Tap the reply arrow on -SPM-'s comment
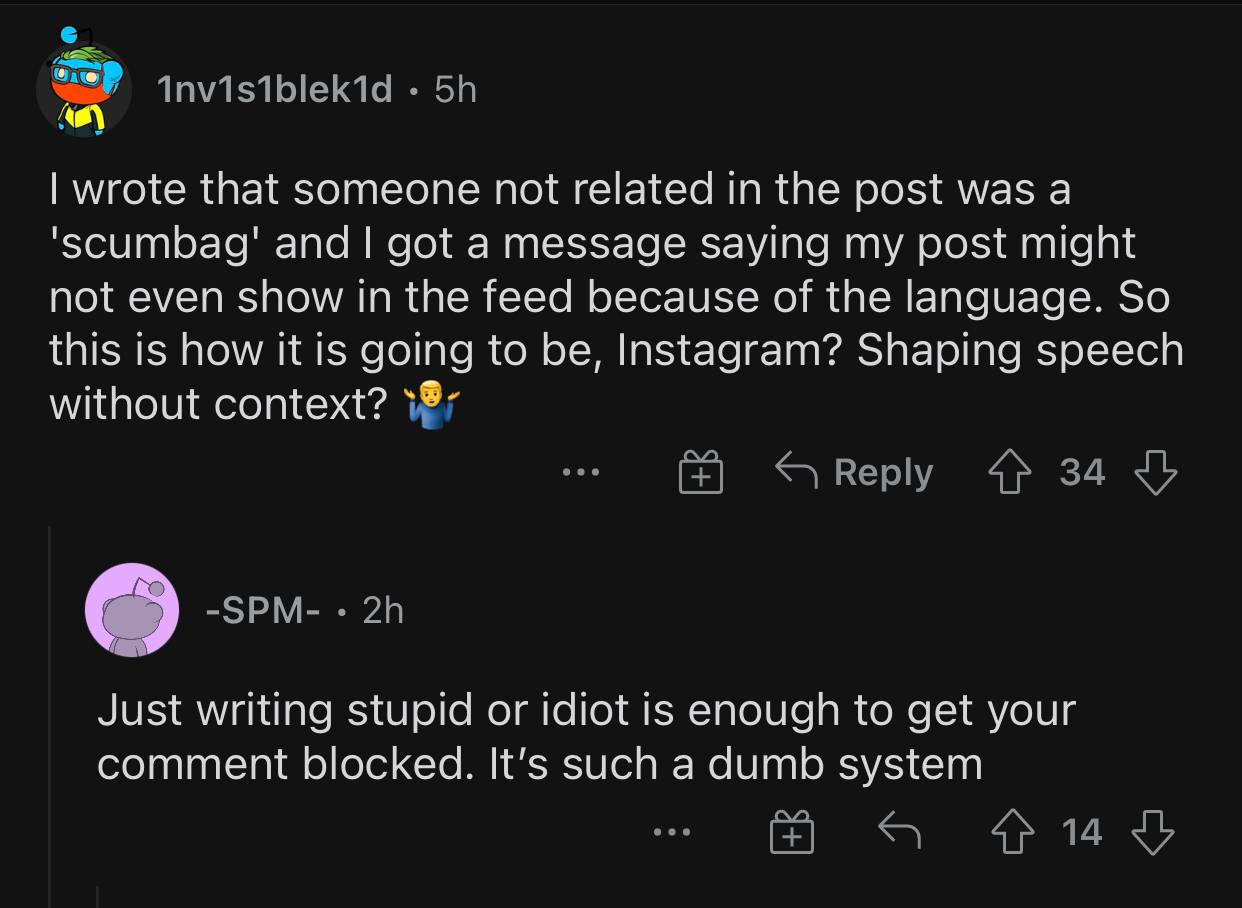1242x908 pixels. (x=898, y=830)
